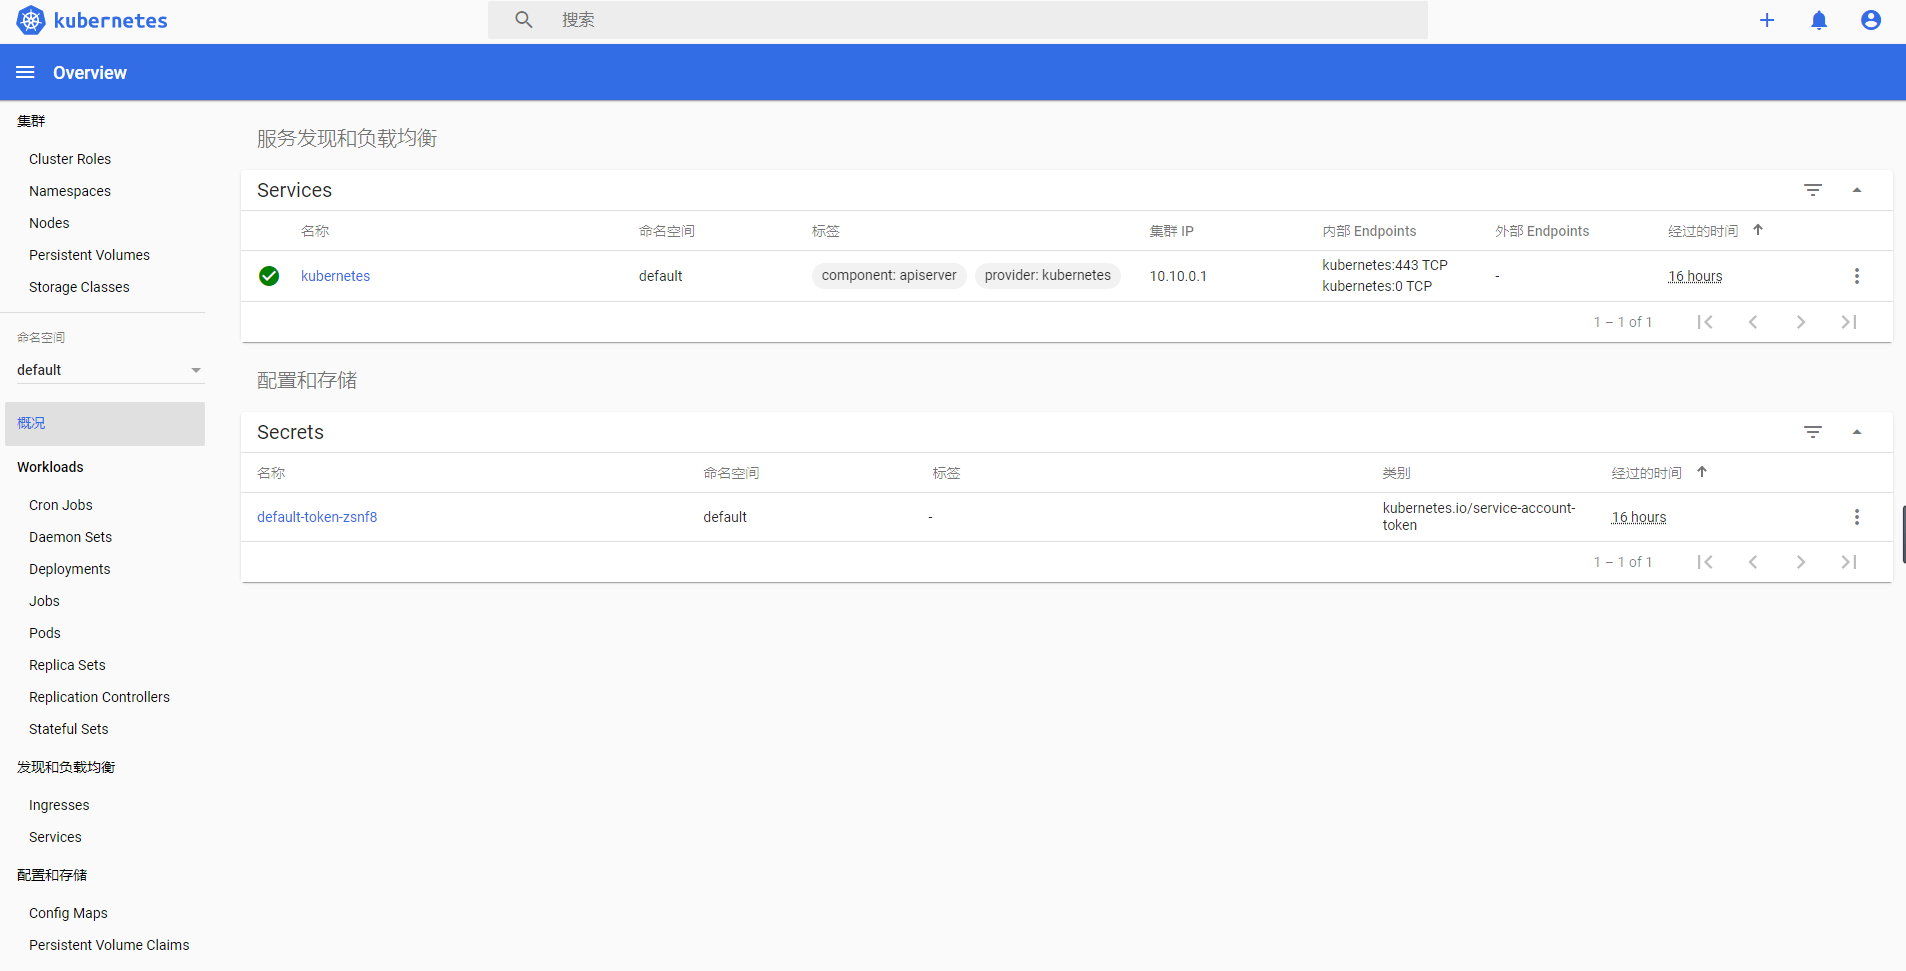
Task: Open the user account icon
Action: click(1871, 20)
